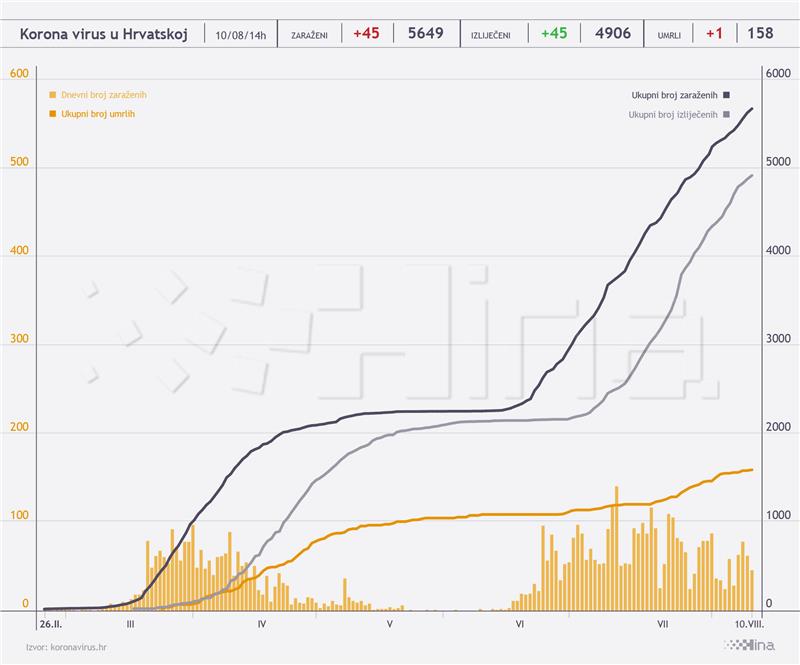This screenshot has width=800, height=665.
Task: Click the 26.II. start date on axis
Action: [x=51, y=624]
